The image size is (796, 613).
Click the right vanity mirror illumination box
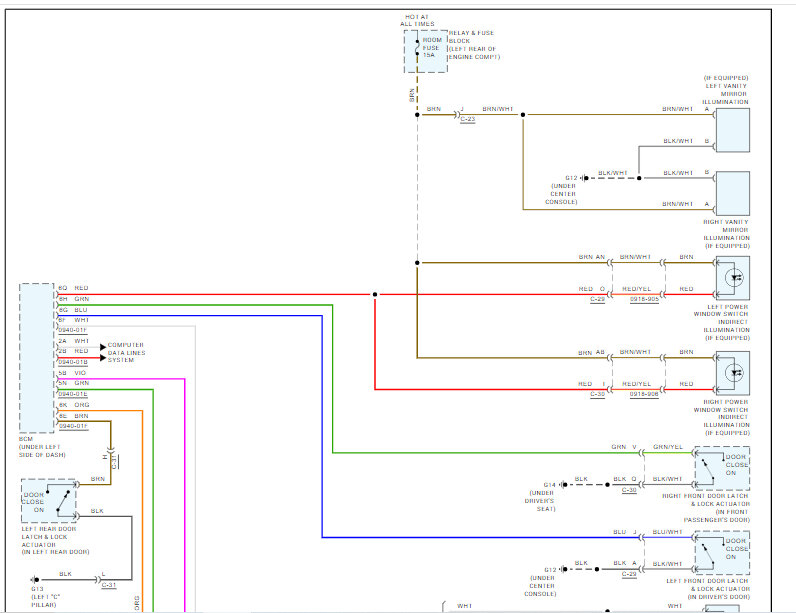pyautogui.click(x=732, y=192)
